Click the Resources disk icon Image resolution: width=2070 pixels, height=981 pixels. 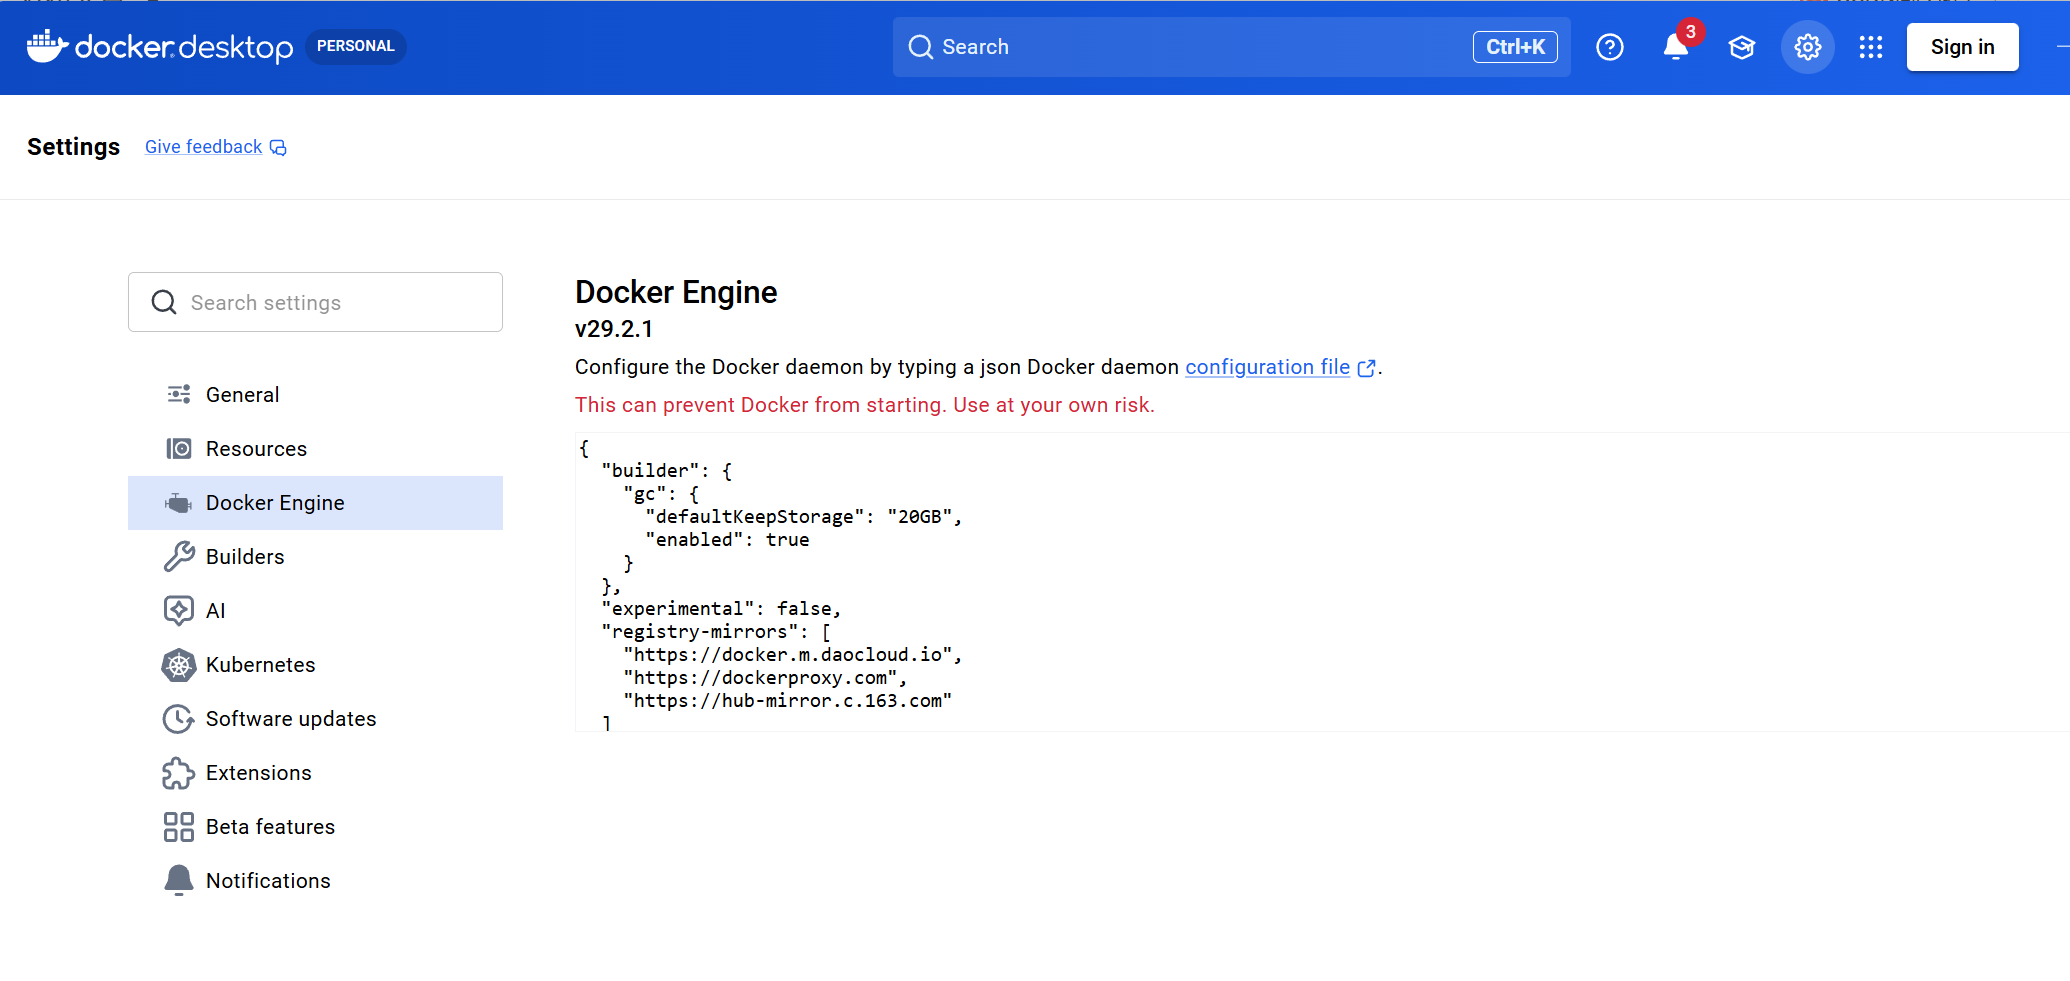(179, 448)
